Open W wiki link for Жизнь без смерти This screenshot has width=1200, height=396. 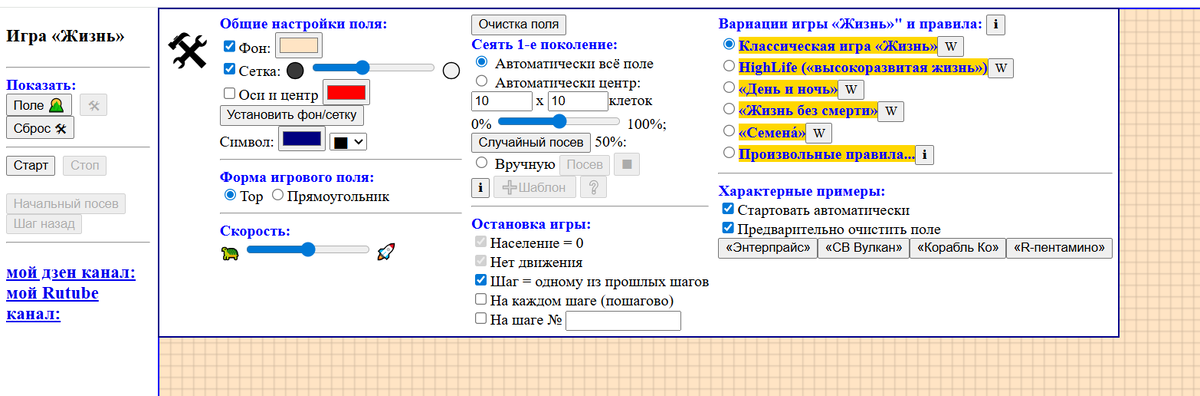click(892, 111)
